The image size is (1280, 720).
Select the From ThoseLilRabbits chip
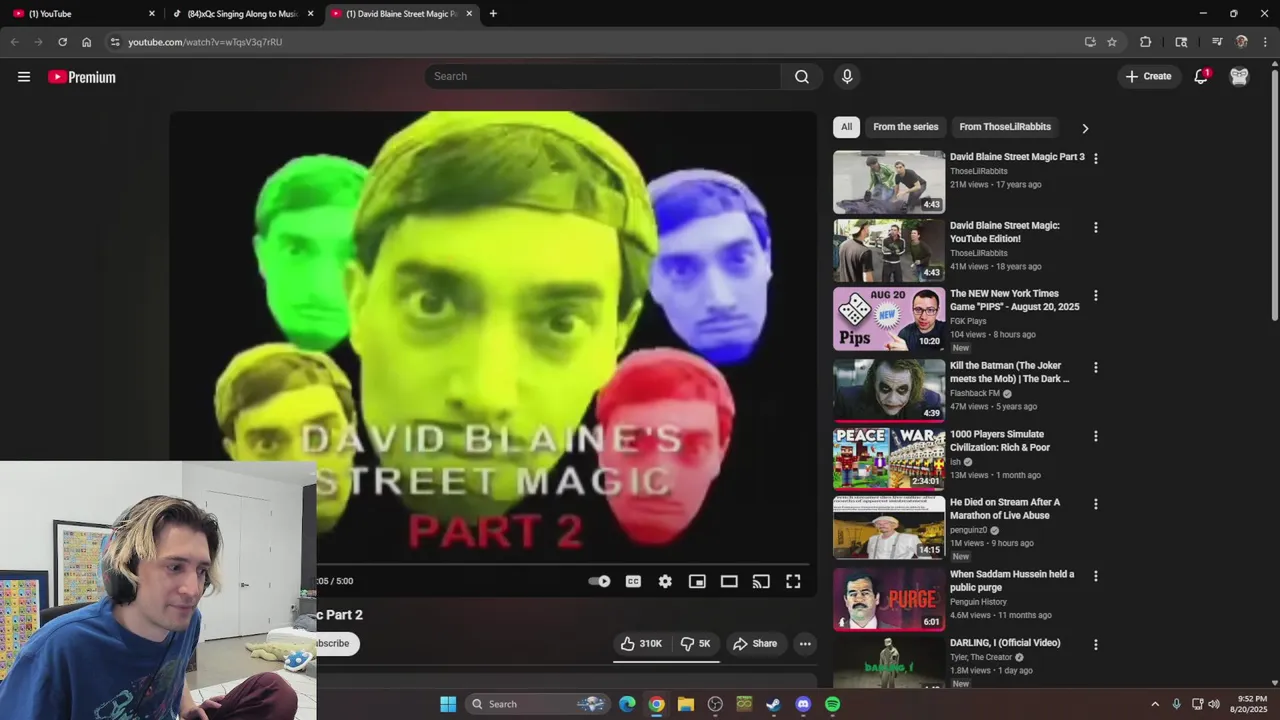tap(1005, 127)
